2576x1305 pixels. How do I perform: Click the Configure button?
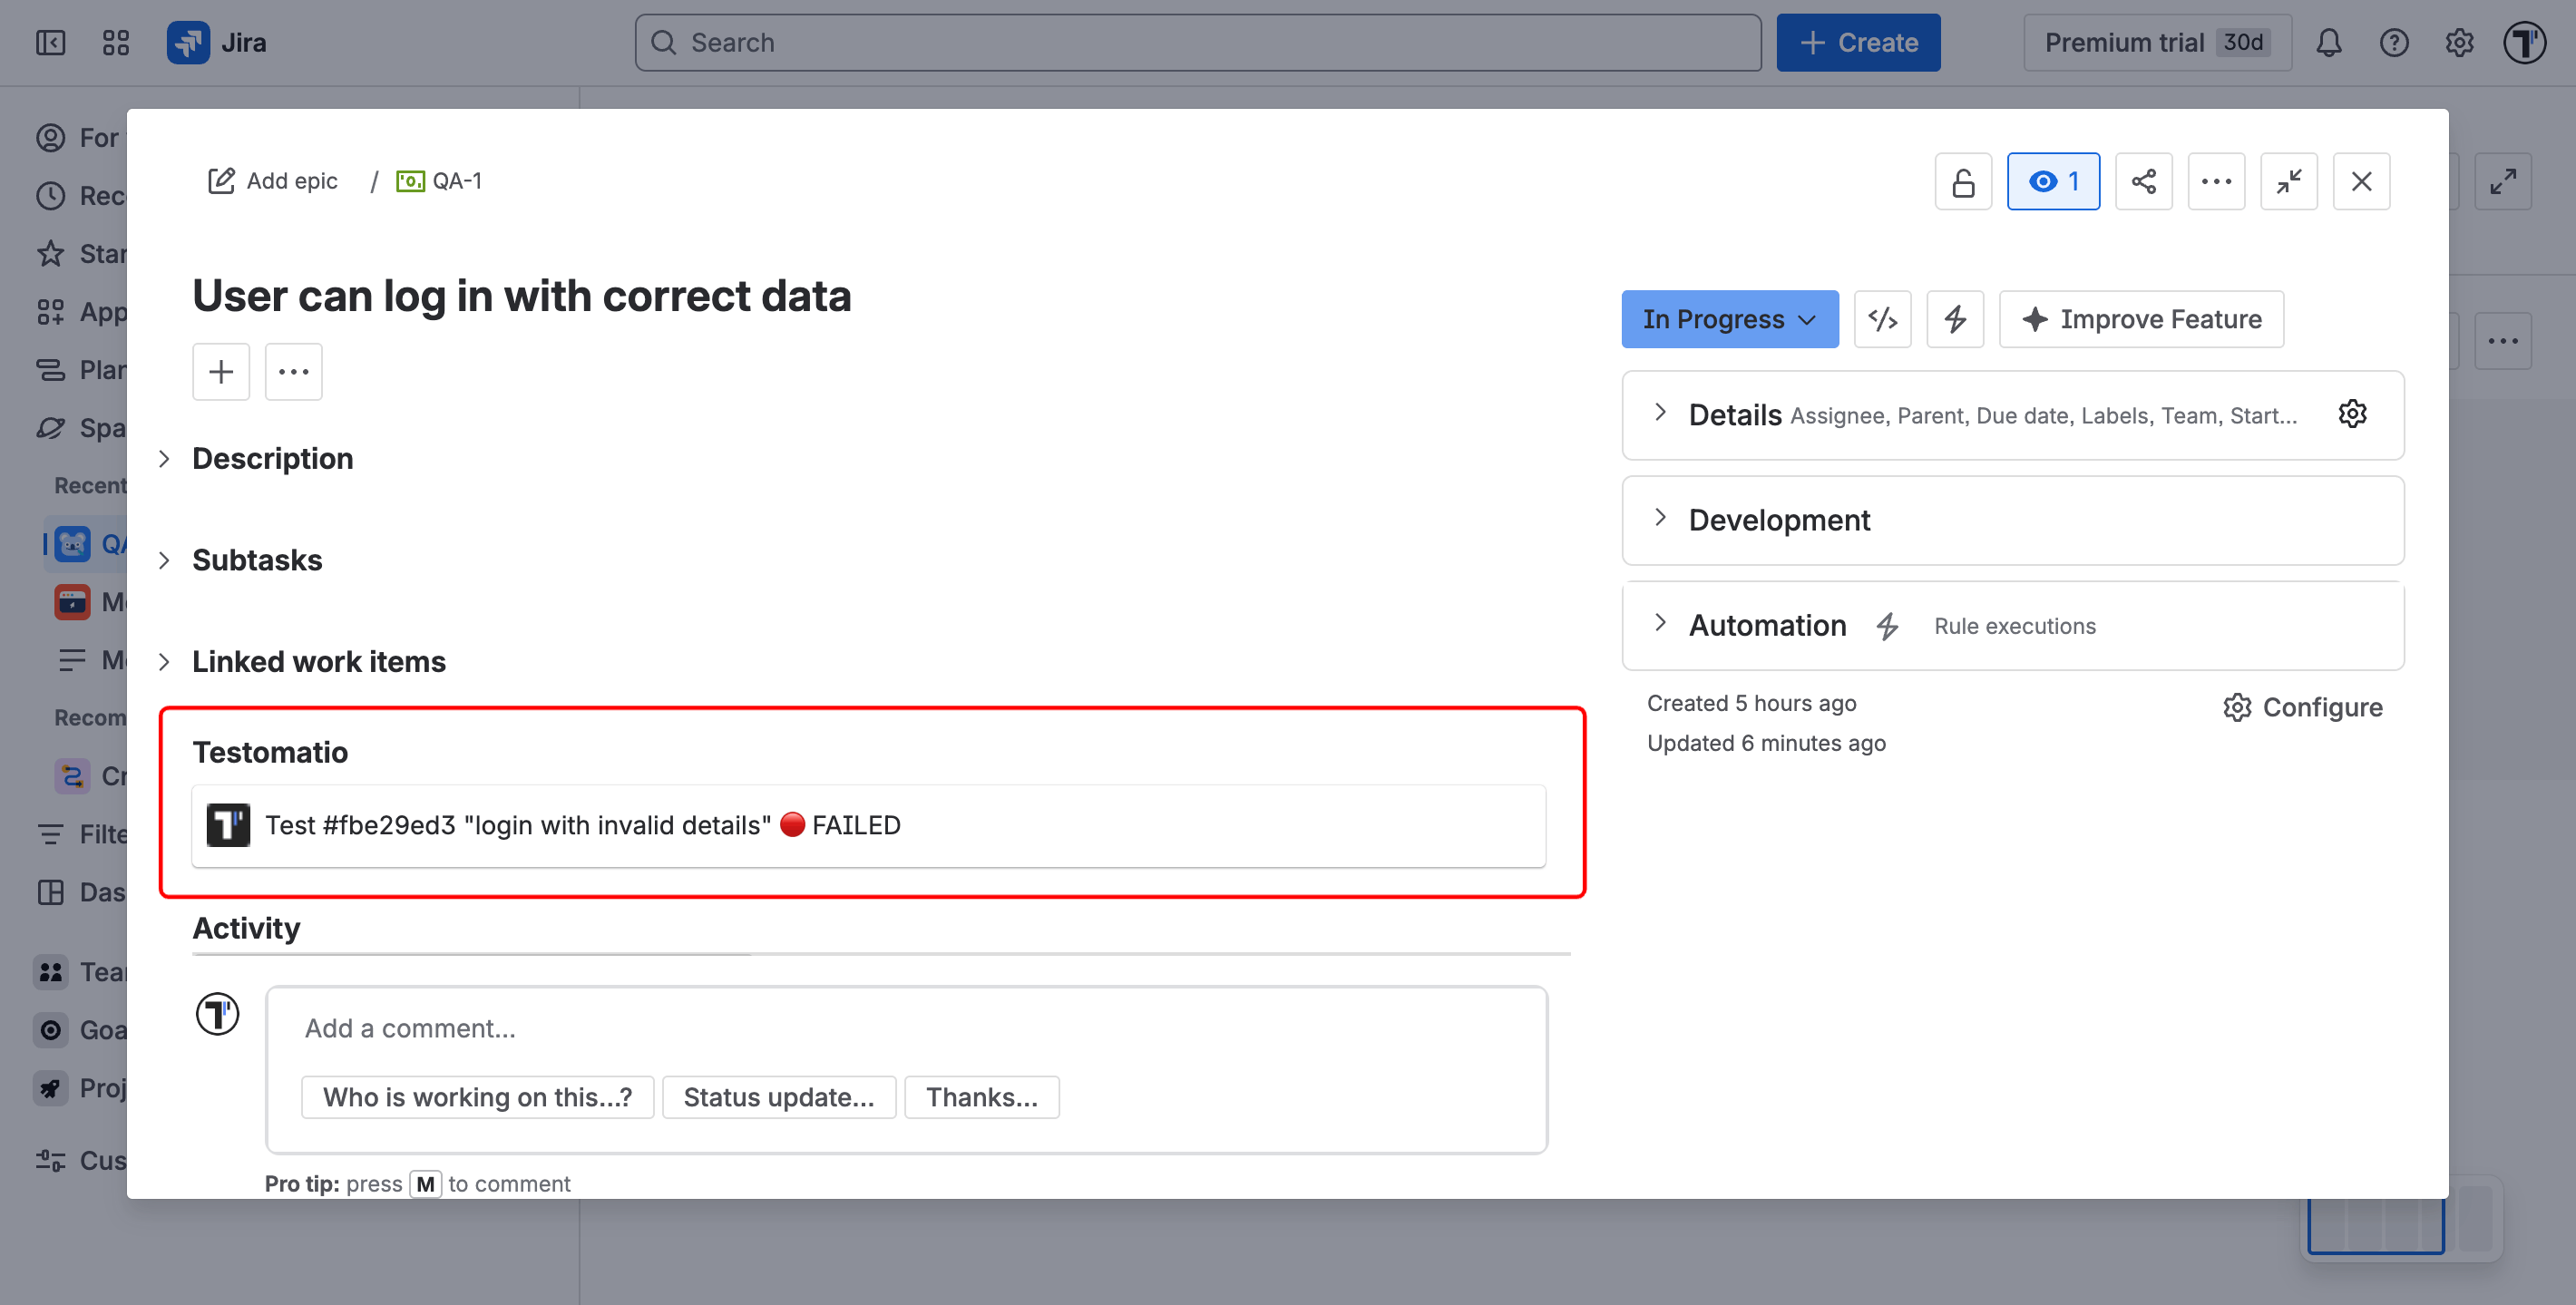point(2302,707)
